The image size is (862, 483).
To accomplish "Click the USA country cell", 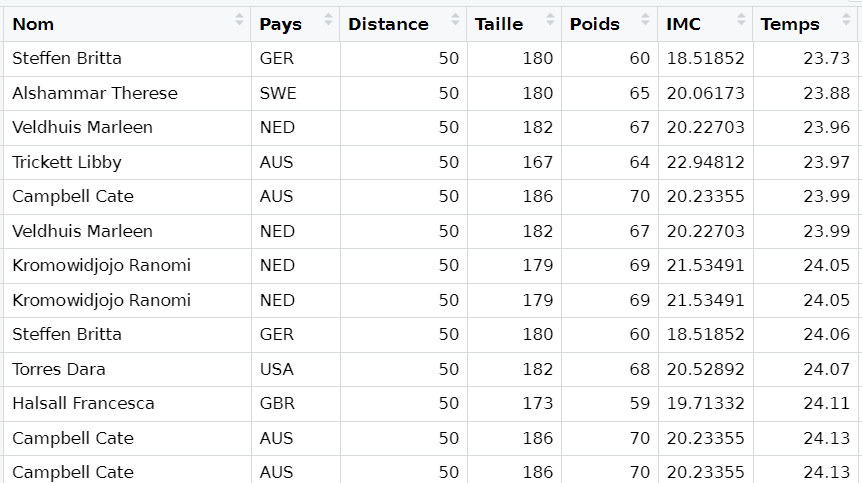I will 277,369.
